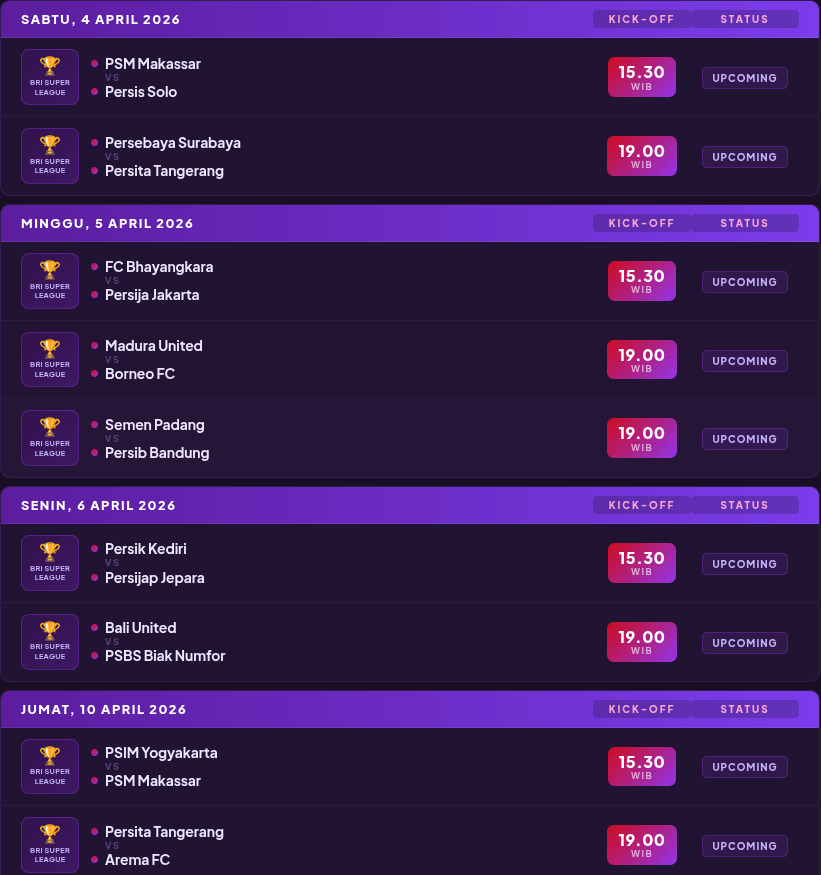Click the BRI Super League trophy icon beside PSM Makassar
821x875 pixels.
pyautogui.click(x=49, y=77)
